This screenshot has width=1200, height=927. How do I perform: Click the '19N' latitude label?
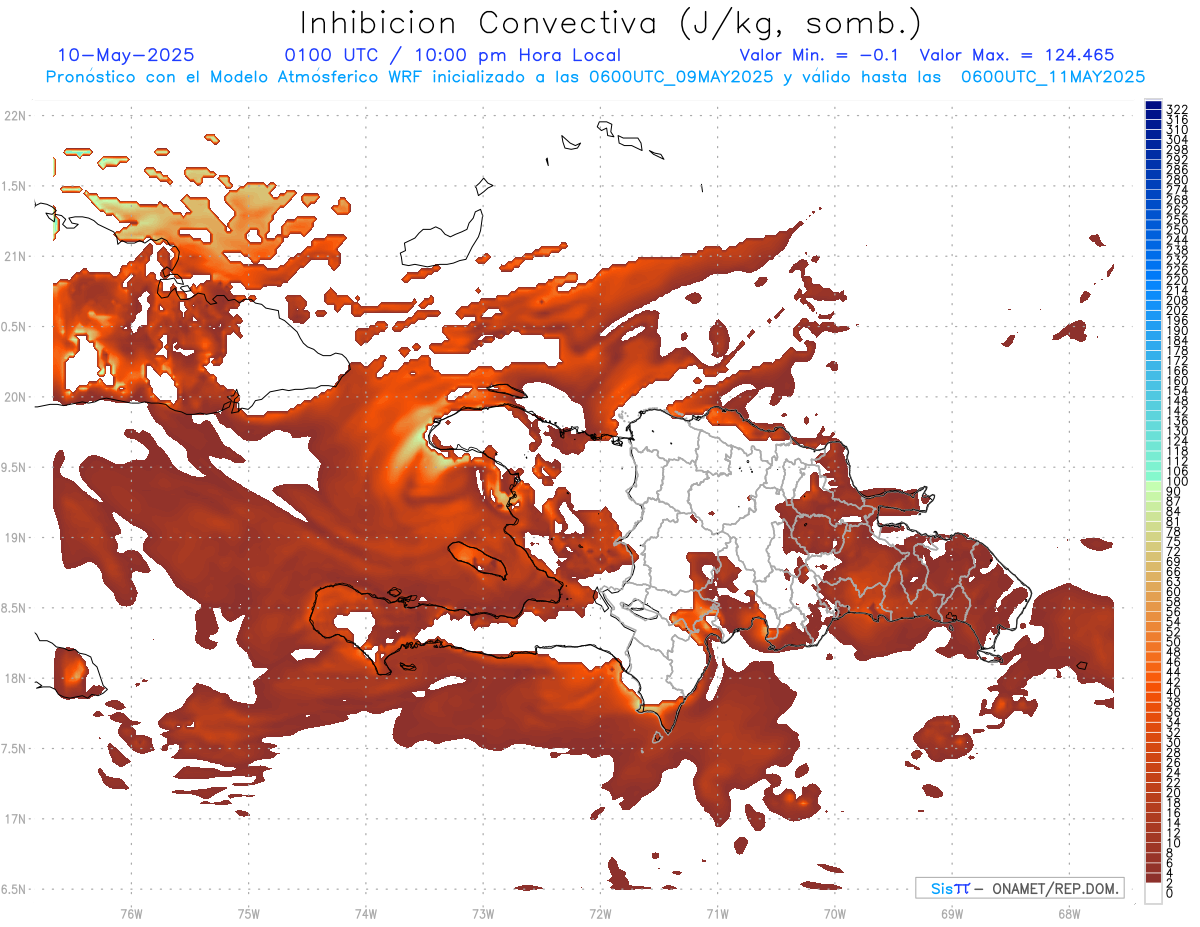click(x=15, y=538)
